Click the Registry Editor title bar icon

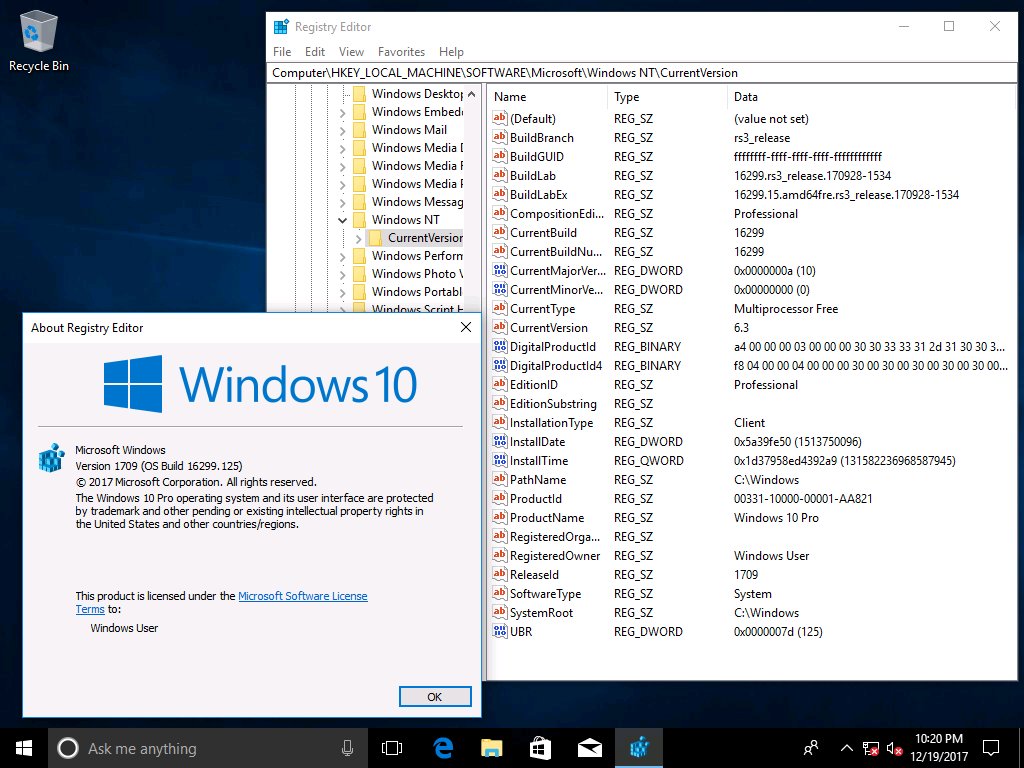point(281,27)
